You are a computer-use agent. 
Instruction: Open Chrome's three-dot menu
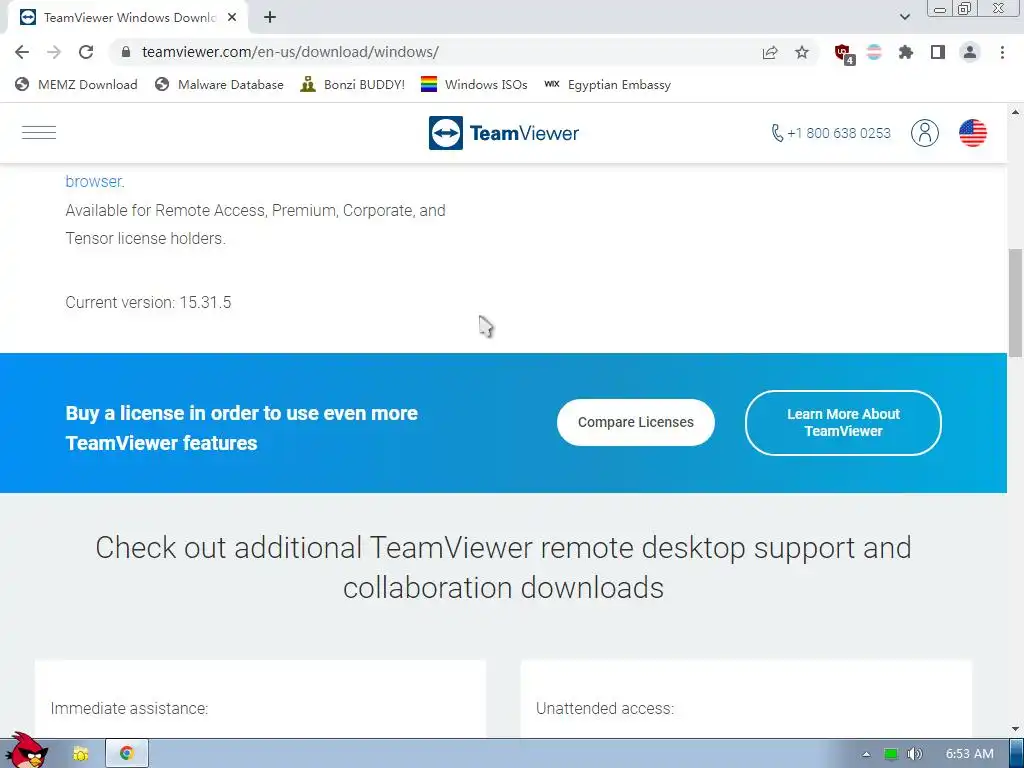coord(1002,52)
